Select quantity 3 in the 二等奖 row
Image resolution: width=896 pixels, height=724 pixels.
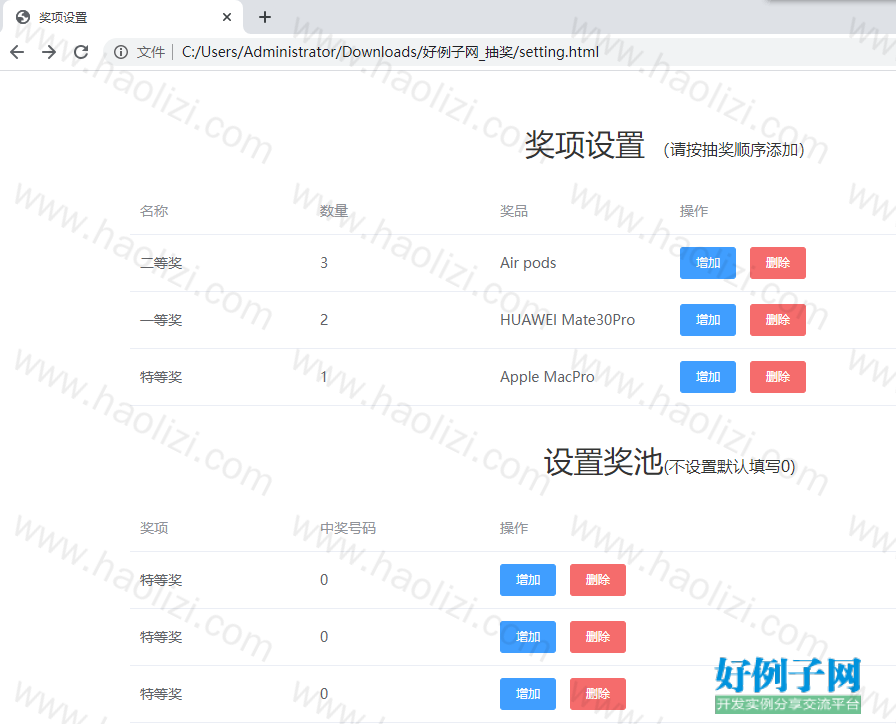click(324, 263)
